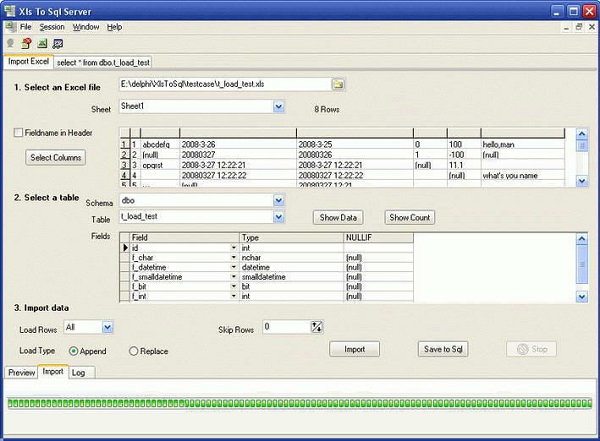This screenshot has height=441, width=600.
Task: Click the Show Count button
Action: coord(409,217)
